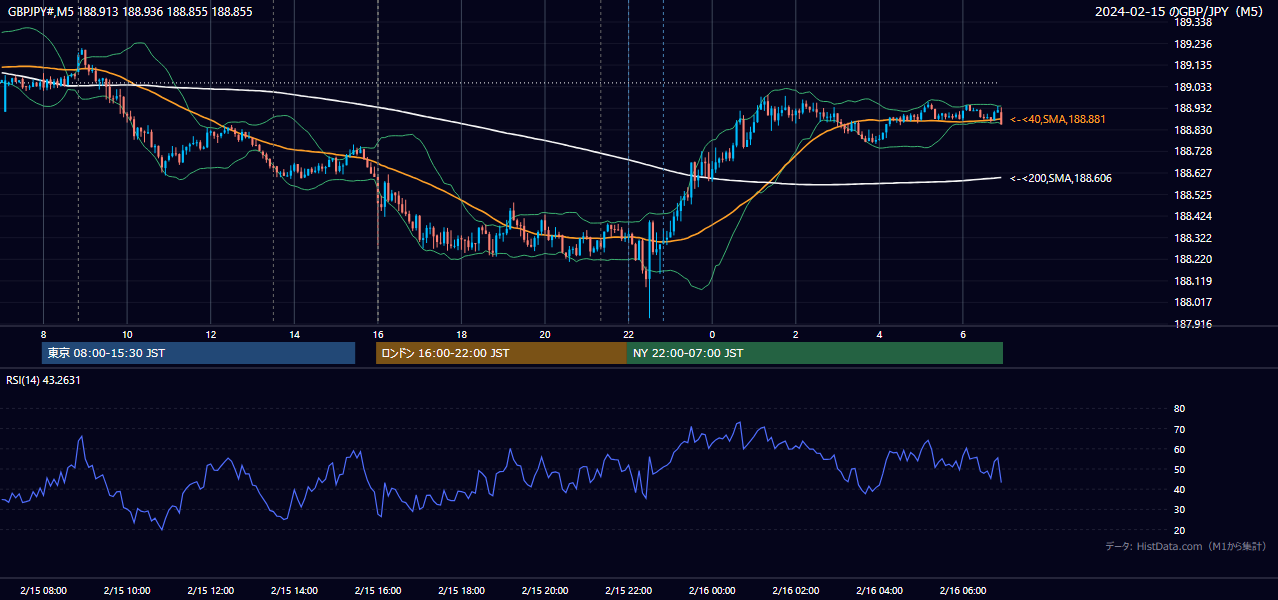
Task: Click price axis value 188.830
Action: pyautogui.click(x=1193, y=130)
